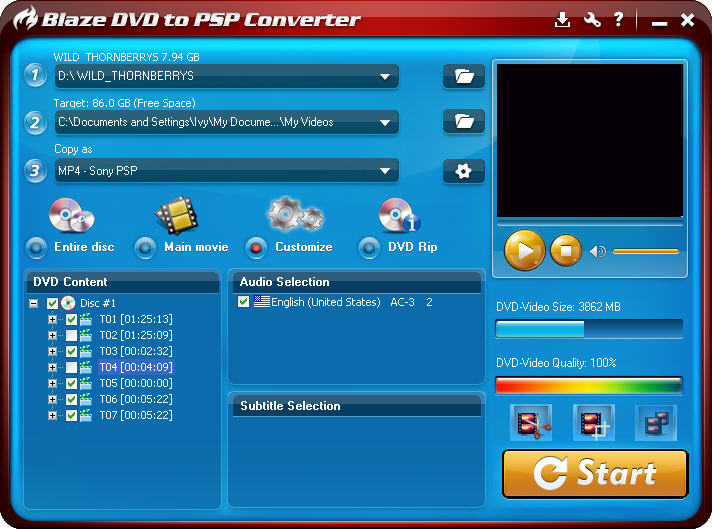
Task: Click the download icon in title bar
Action: [562, 20]
